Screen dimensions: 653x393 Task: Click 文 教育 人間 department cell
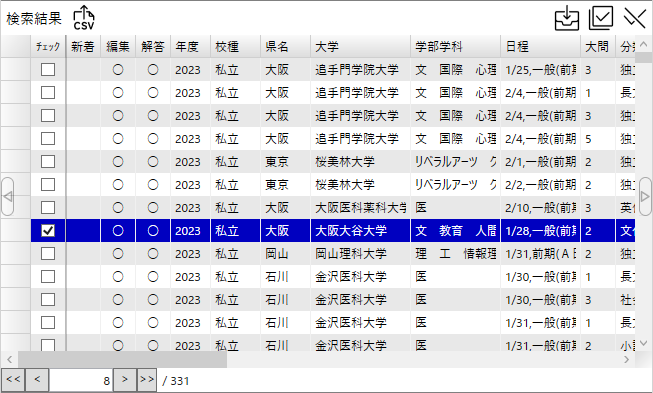pyautogui.click(x=455, y=230)
